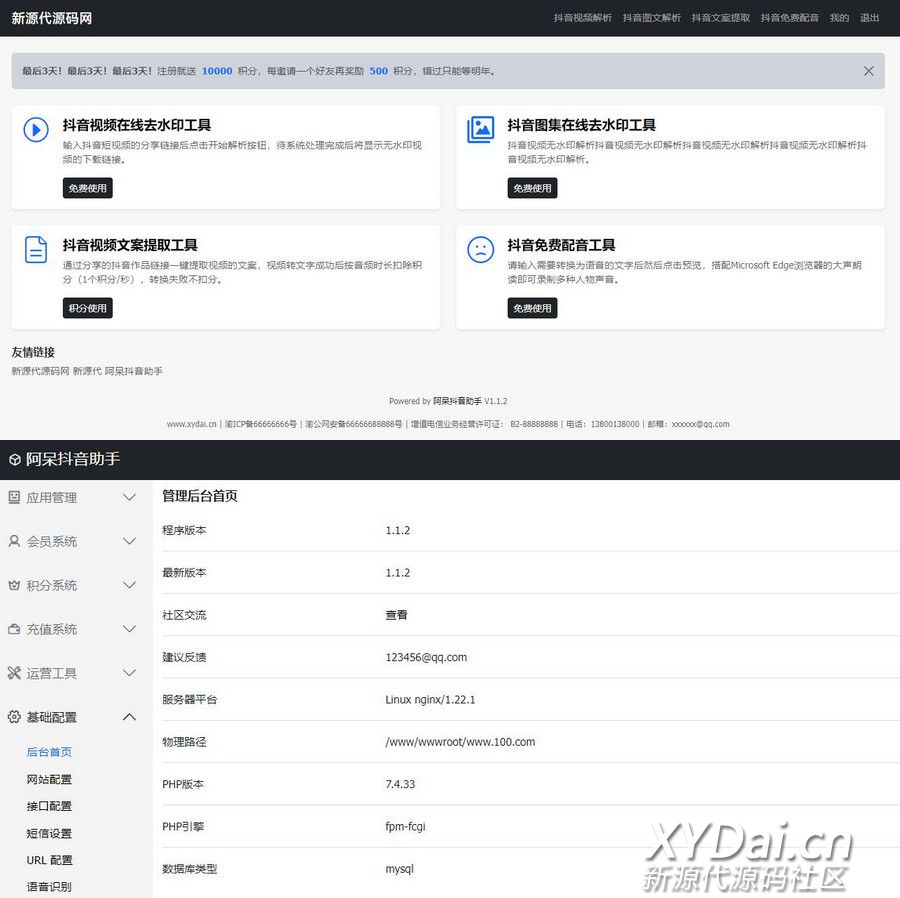Click the video play icon for watermark removal
This screenshot has width=900, height=898.
36,130
